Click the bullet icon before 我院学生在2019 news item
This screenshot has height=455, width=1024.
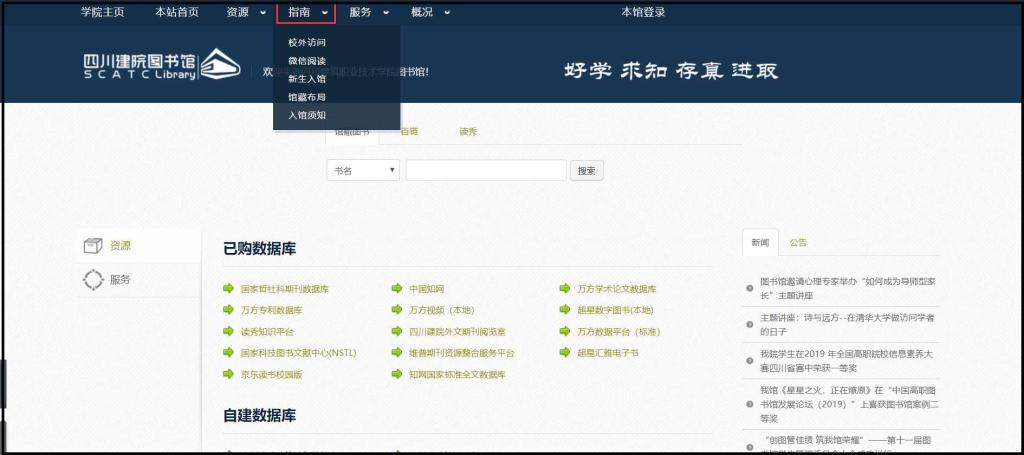click(750, 361)
